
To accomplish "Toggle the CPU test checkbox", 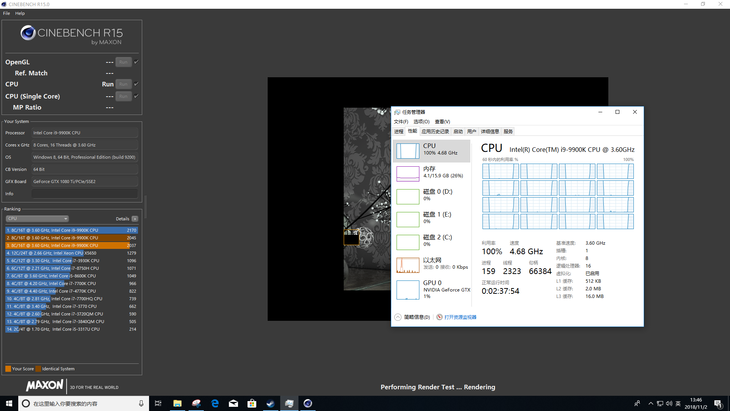I will click(x=136, y=84).
